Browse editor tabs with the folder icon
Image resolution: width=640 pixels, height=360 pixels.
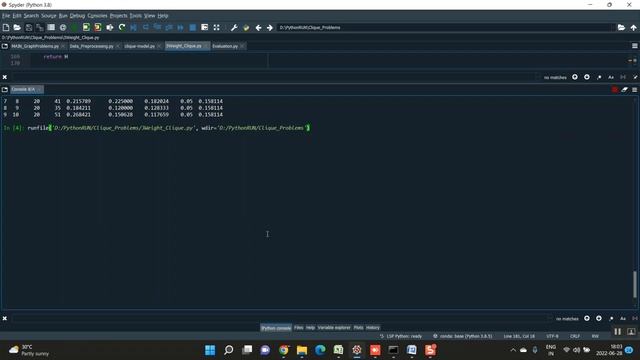4,46
